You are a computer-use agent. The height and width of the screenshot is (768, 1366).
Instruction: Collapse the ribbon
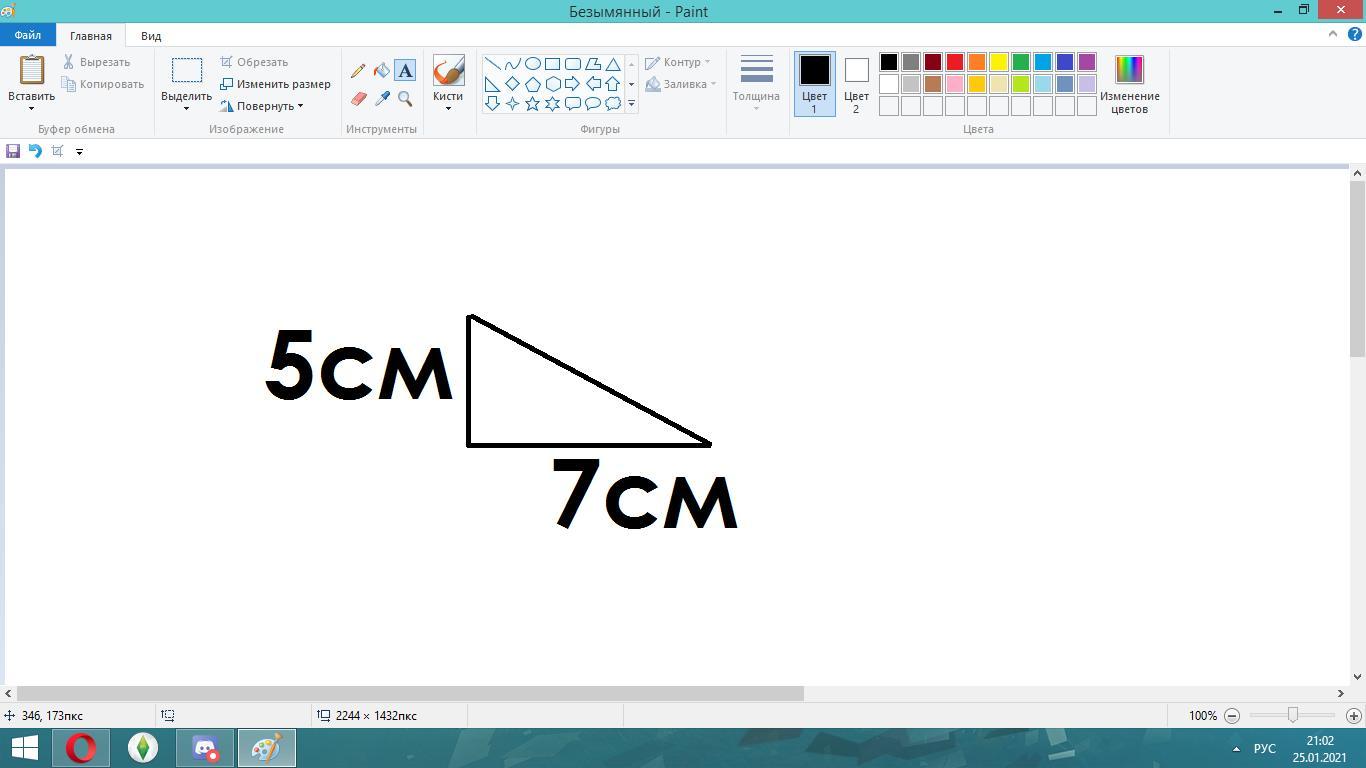[1332, 34]
